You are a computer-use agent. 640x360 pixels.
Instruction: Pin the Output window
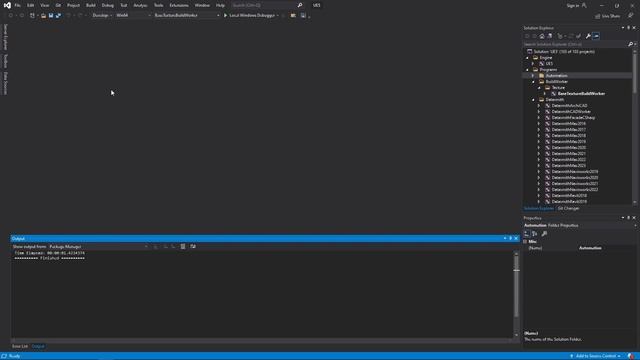tap(511, 238)
